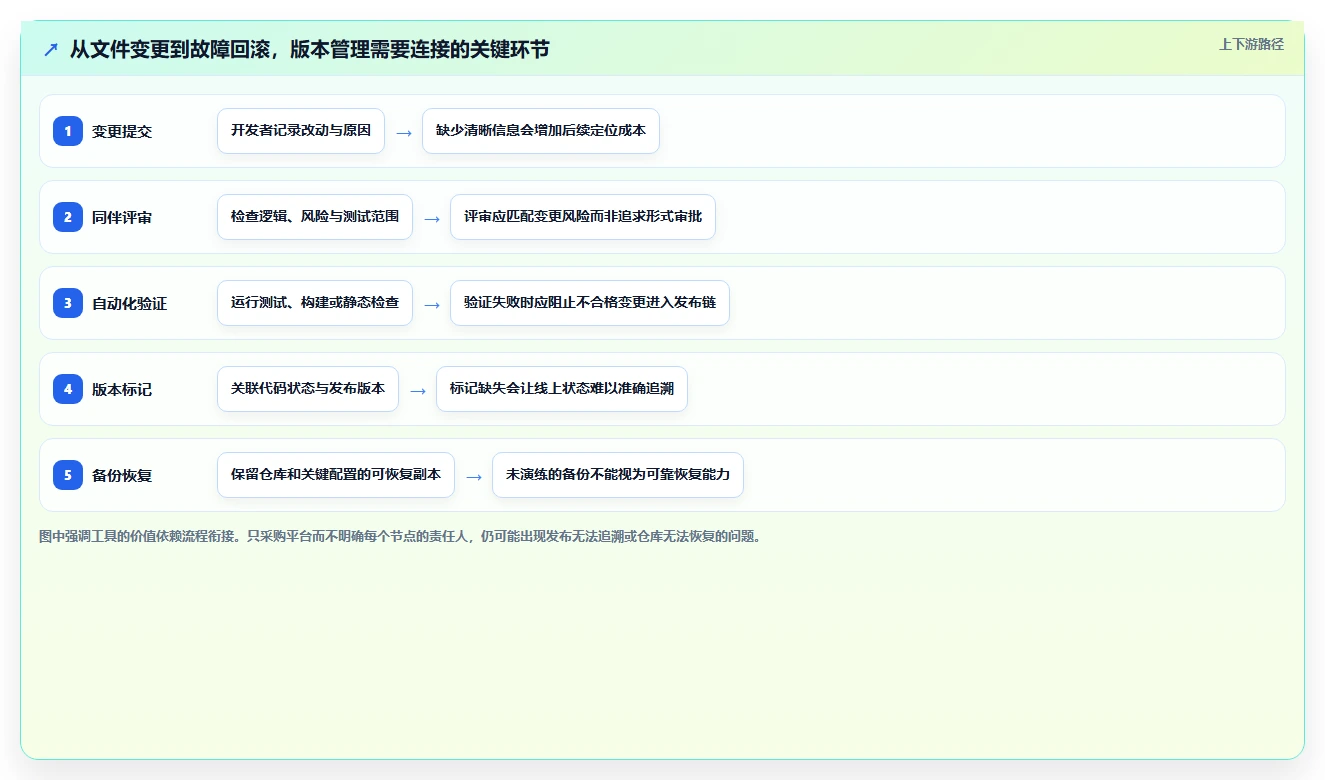Click the 缺少清晰信息会增加后续定位成本 chip

click(541, 131)
